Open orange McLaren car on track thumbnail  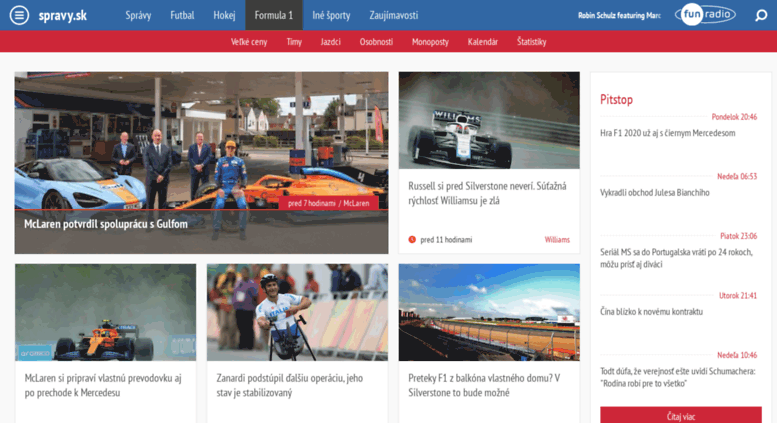[106, 312]
